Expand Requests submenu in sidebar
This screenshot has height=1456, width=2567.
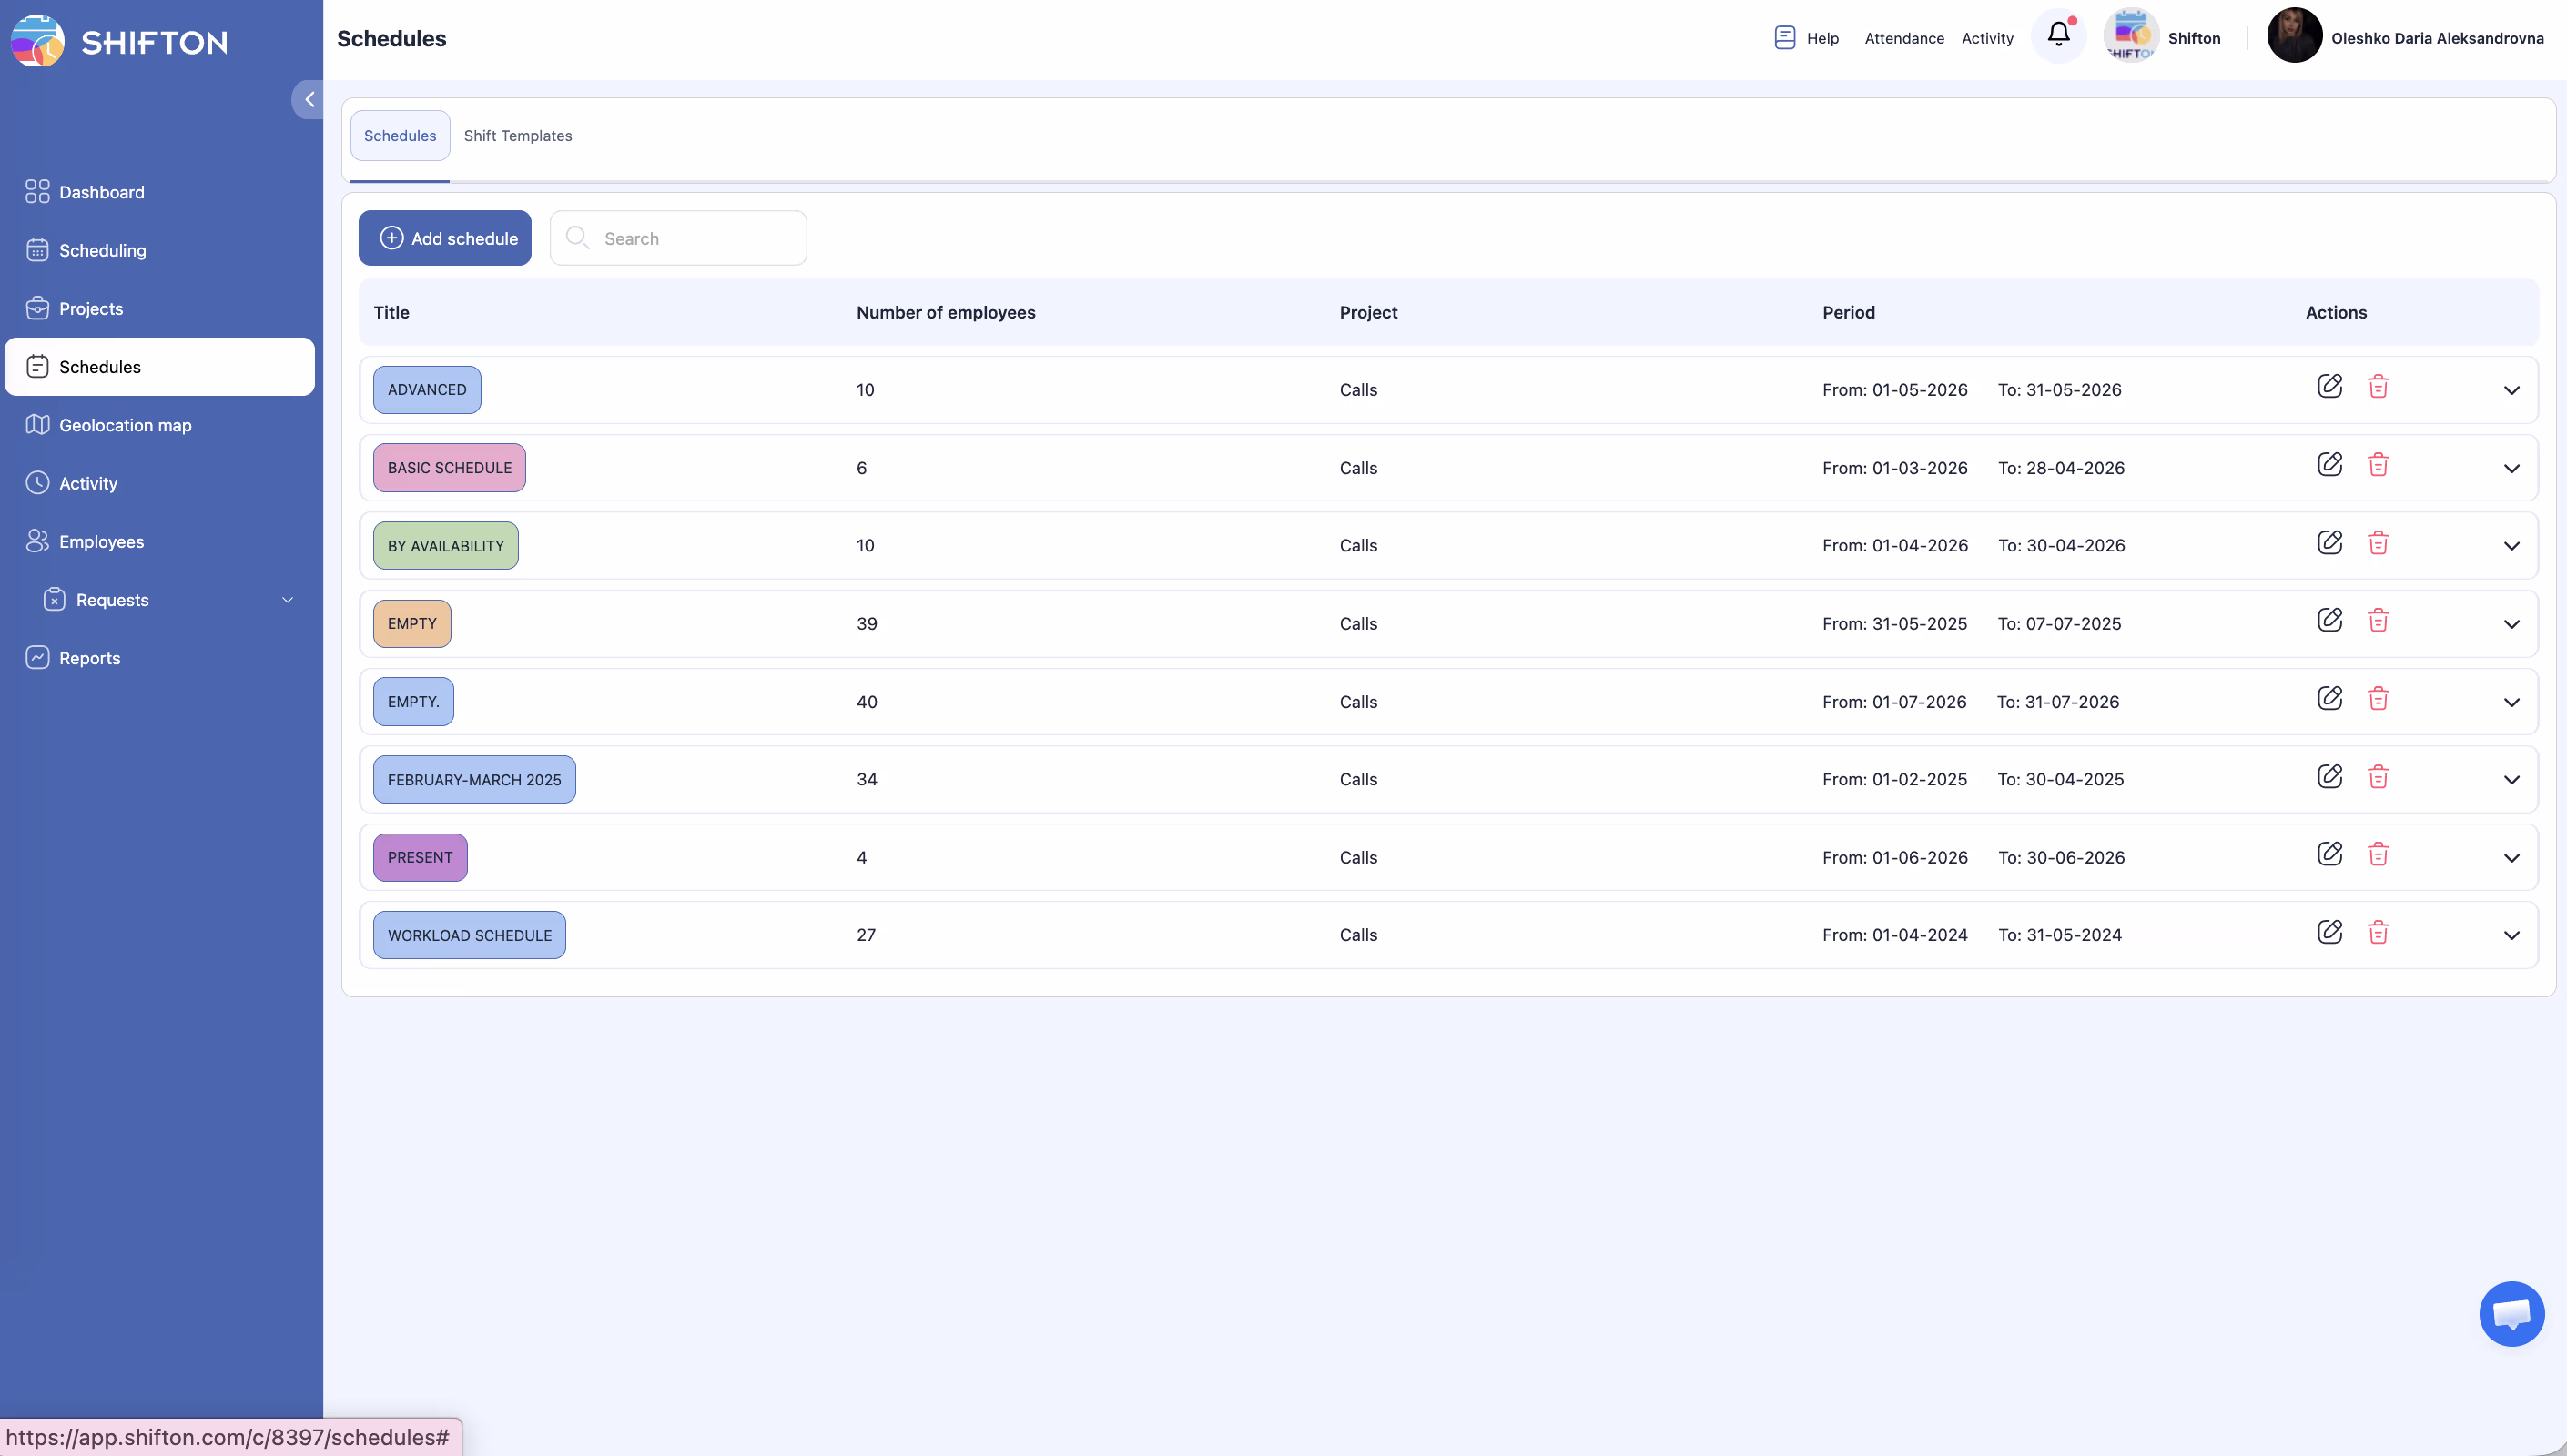pyautogui.click(x=287, y=600)
